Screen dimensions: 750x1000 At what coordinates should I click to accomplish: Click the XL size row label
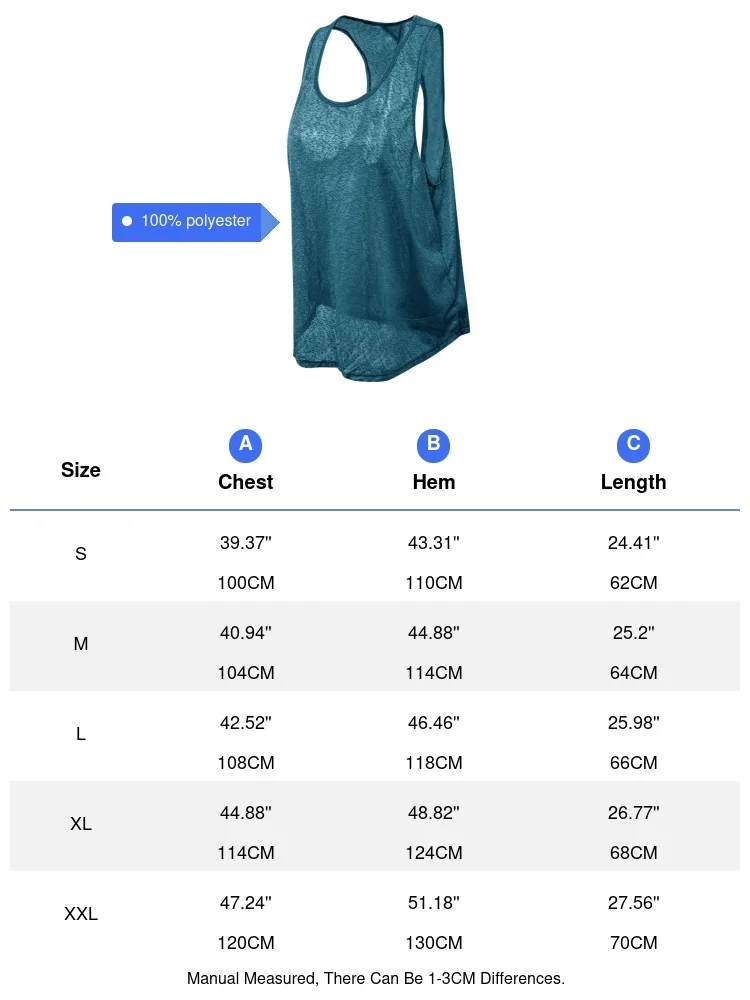tap(81, 824)
